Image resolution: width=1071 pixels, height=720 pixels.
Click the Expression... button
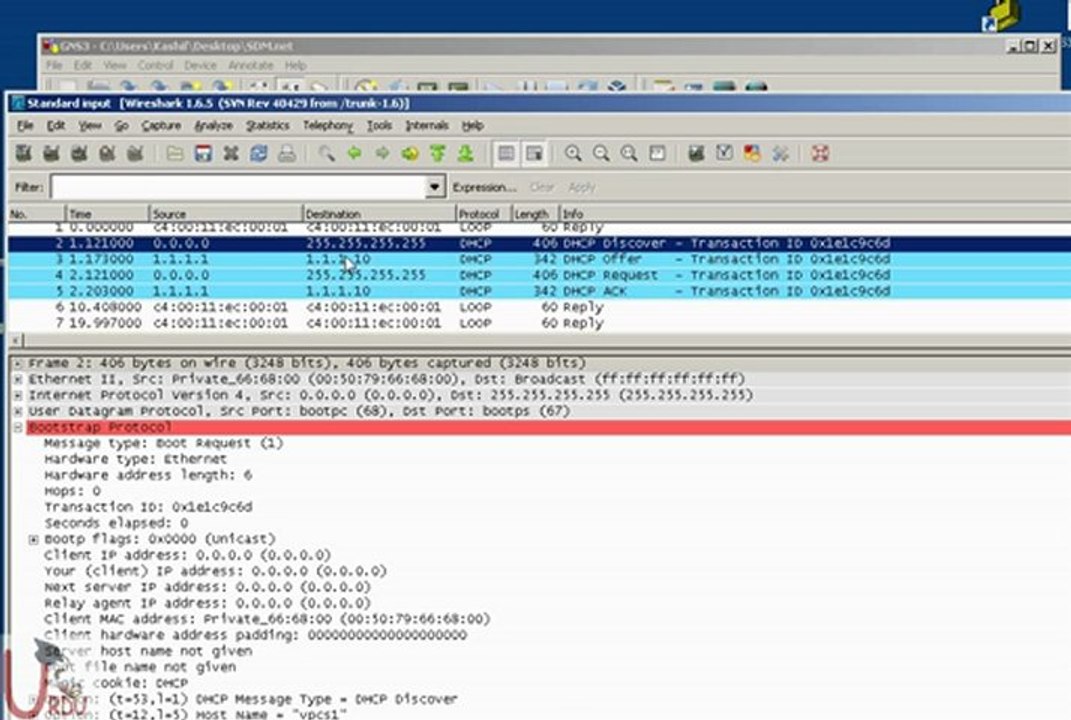click(x=484, y=187)
